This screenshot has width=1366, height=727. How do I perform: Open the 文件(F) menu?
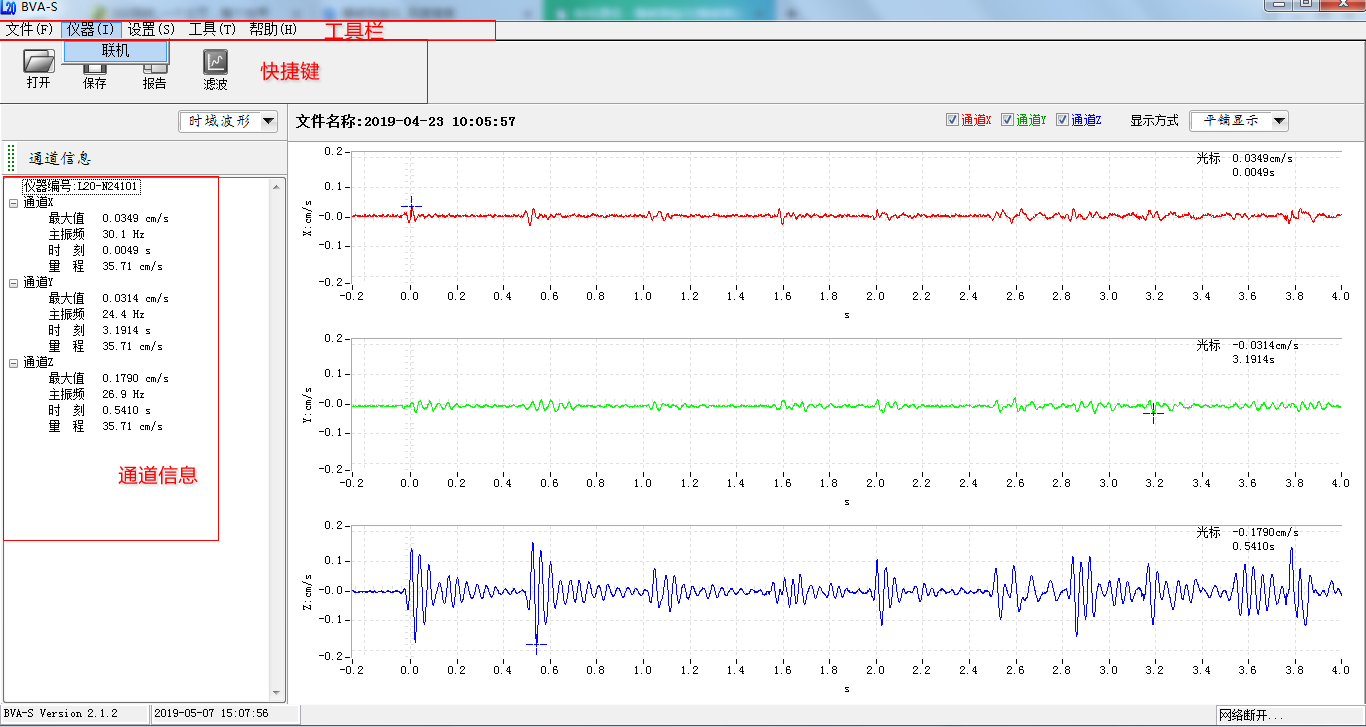click(29, 30)
